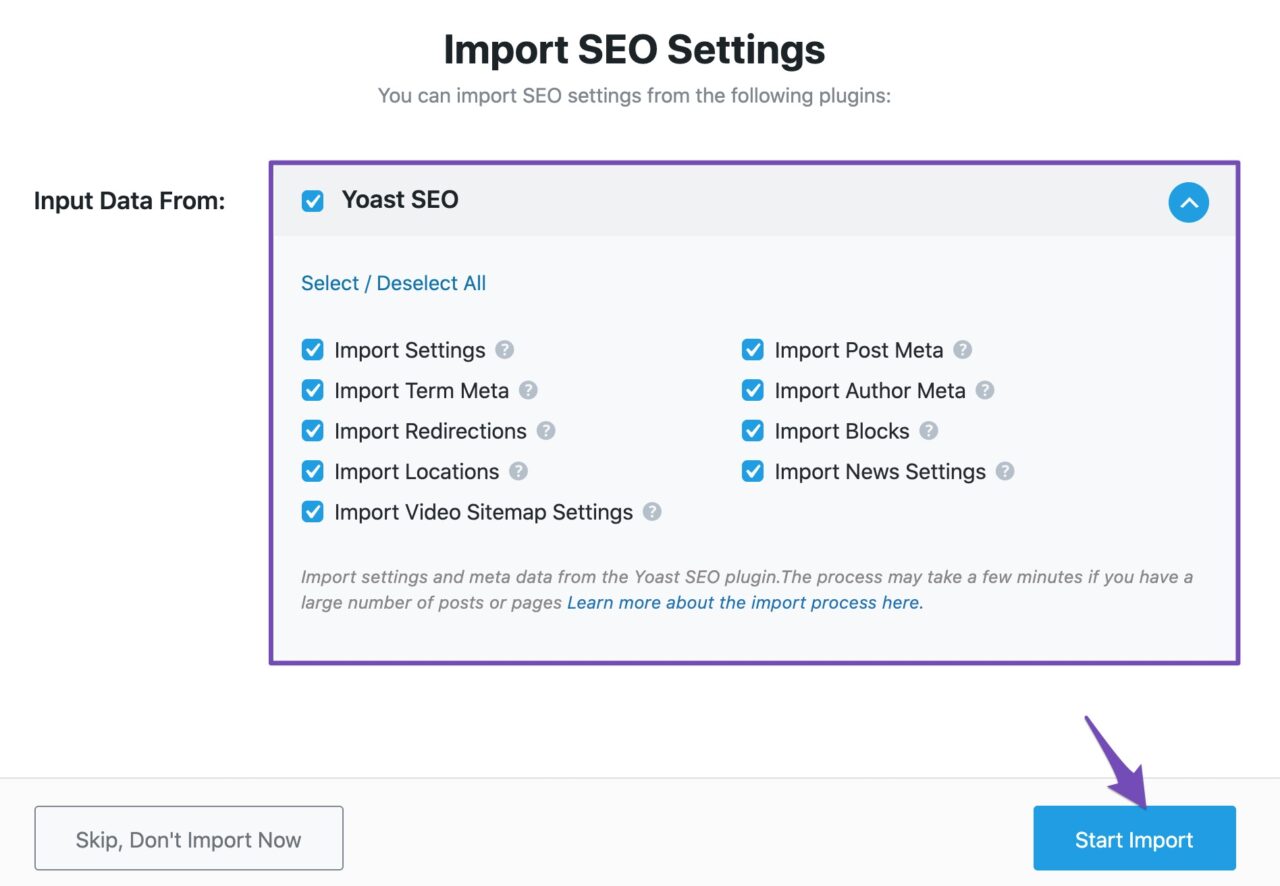This screenshot has height=886, width=1280.
Task: Click help icon beside Import News Settings
Action: point(1005,471)
